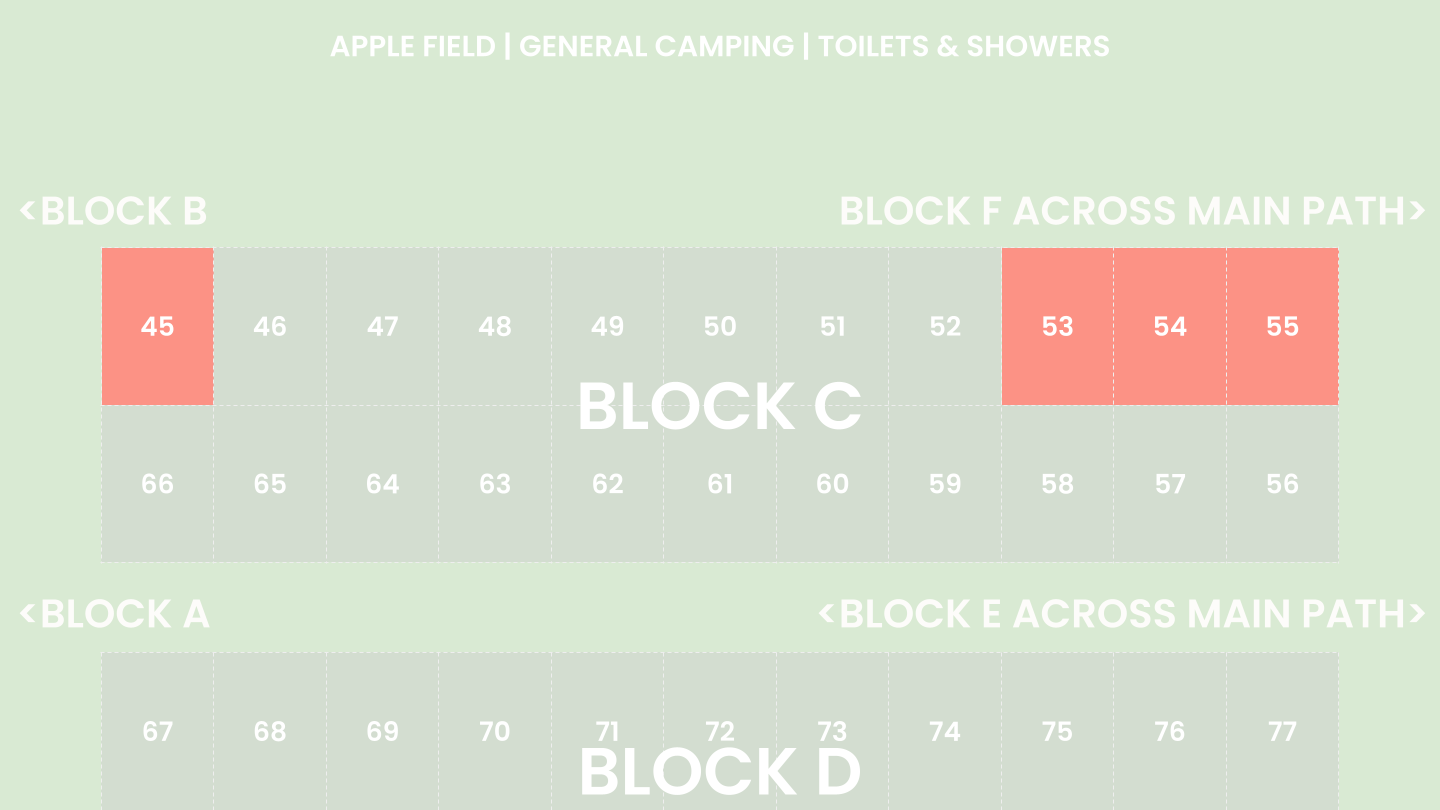Image resolution: width=1440 pixels, height=810 pixels.
Task: Go to Block B via left arrow label
Action: coord(113,211)
